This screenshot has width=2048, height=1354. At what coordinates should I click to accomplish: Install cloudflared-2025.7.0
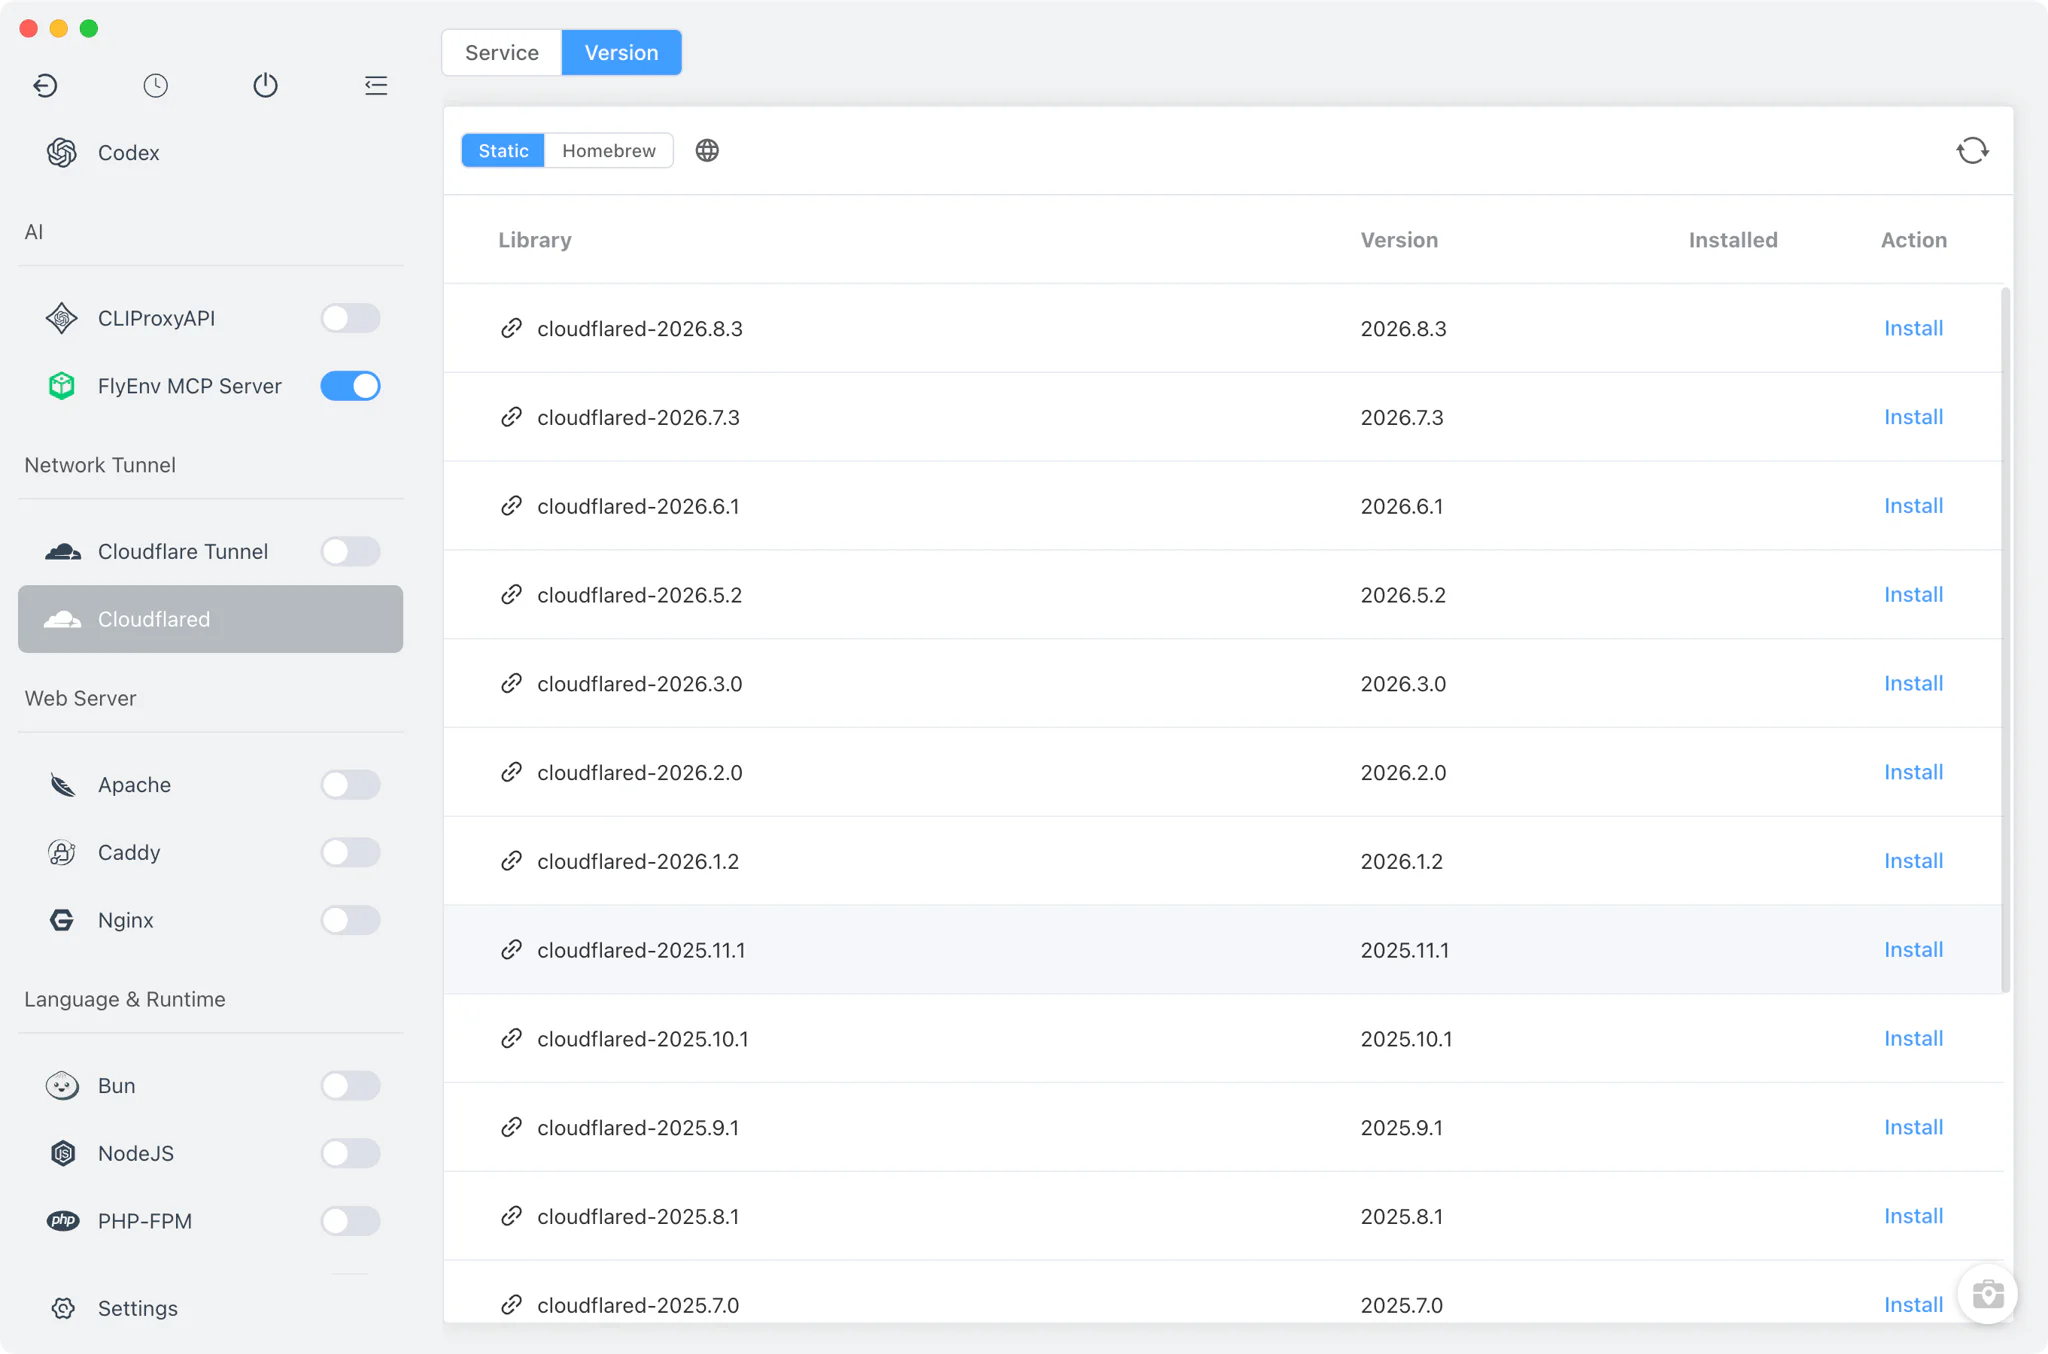tap(1913, 1304)
